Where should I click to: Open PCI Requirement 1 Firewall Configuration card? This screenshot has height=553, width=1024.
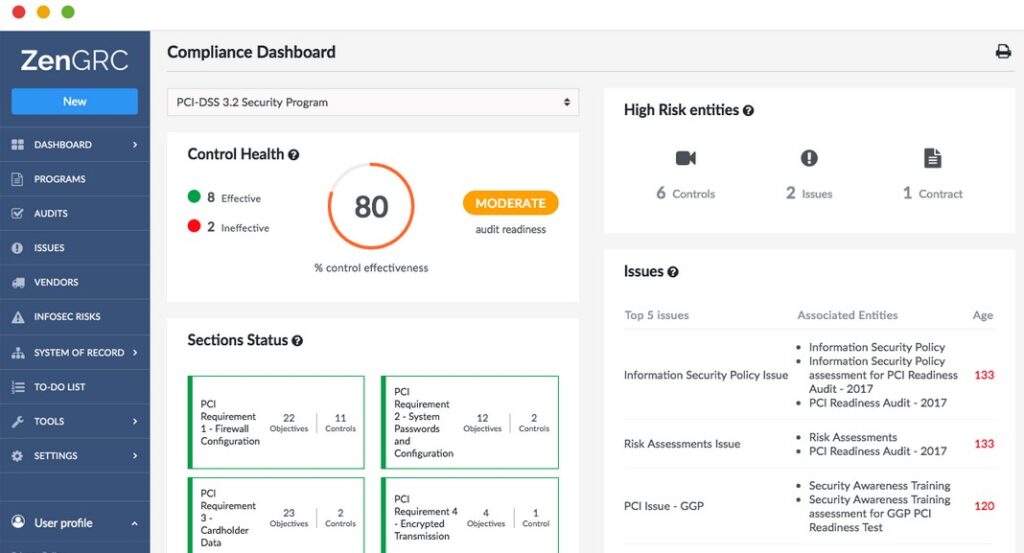276,422
